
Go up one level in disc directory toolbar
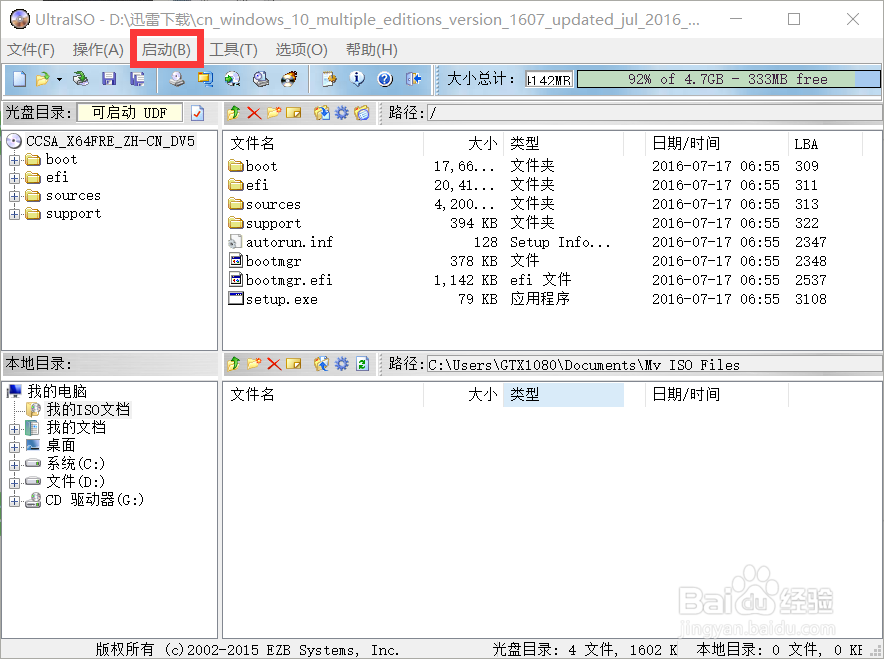(234, 113)
